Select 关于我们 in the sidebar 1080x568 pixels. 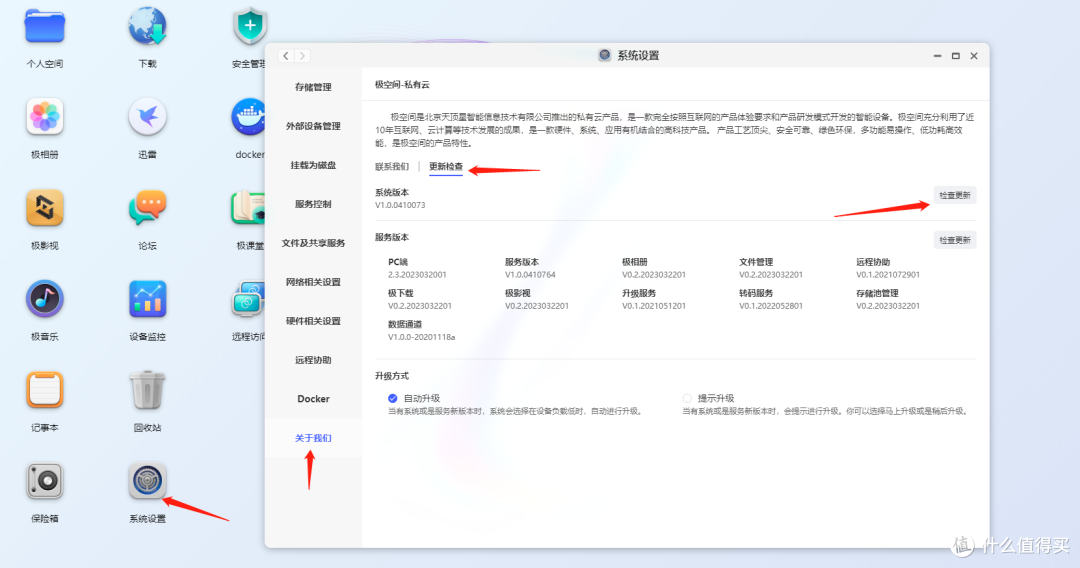313,438
